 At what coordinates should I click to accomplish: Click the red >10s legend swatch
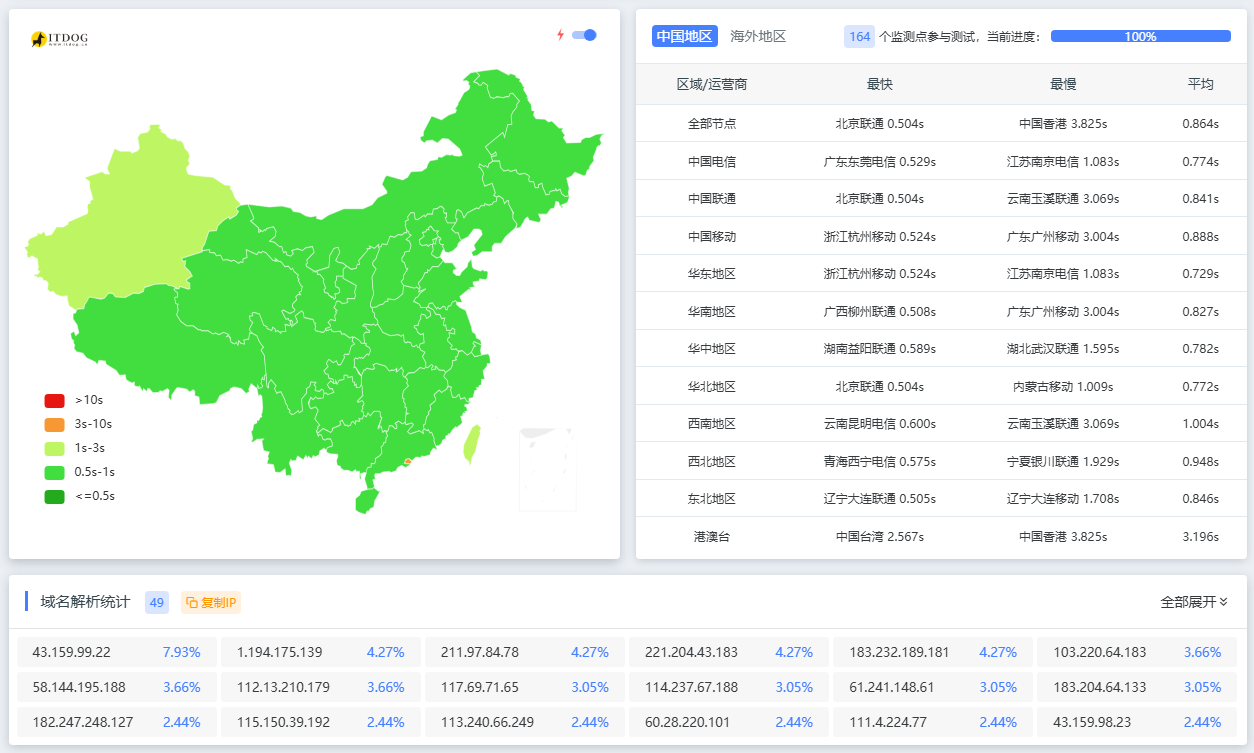(x=54, y=400)
